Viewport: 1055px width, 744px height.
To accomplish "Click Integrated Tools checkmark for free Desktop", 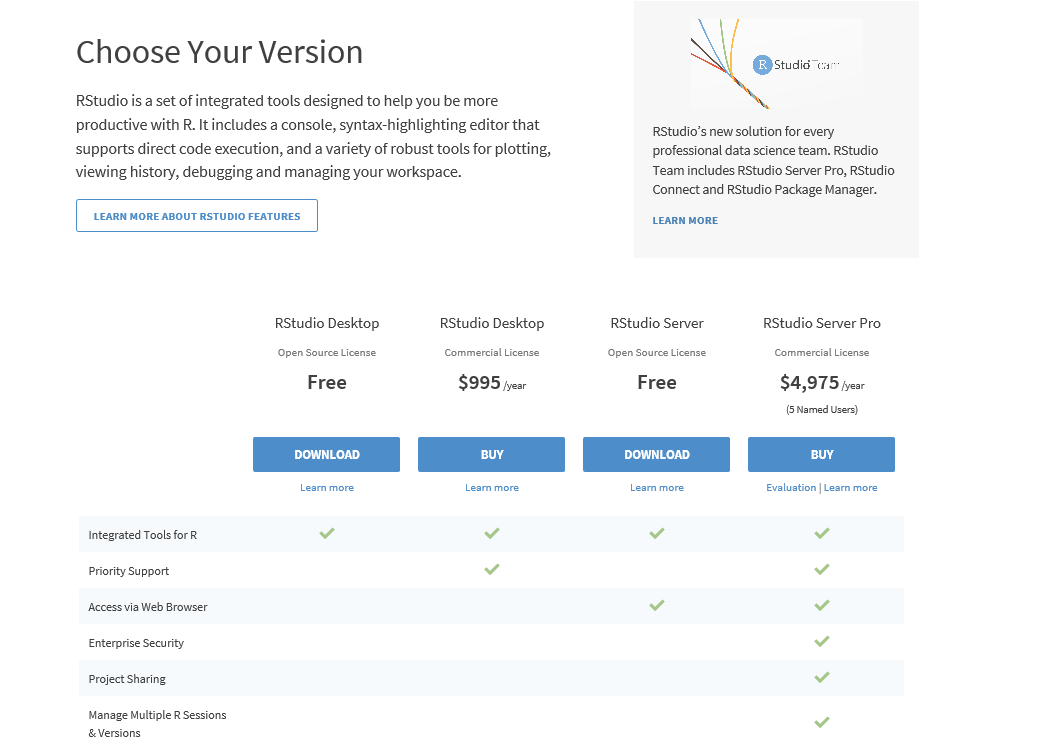I will point(326,533).
